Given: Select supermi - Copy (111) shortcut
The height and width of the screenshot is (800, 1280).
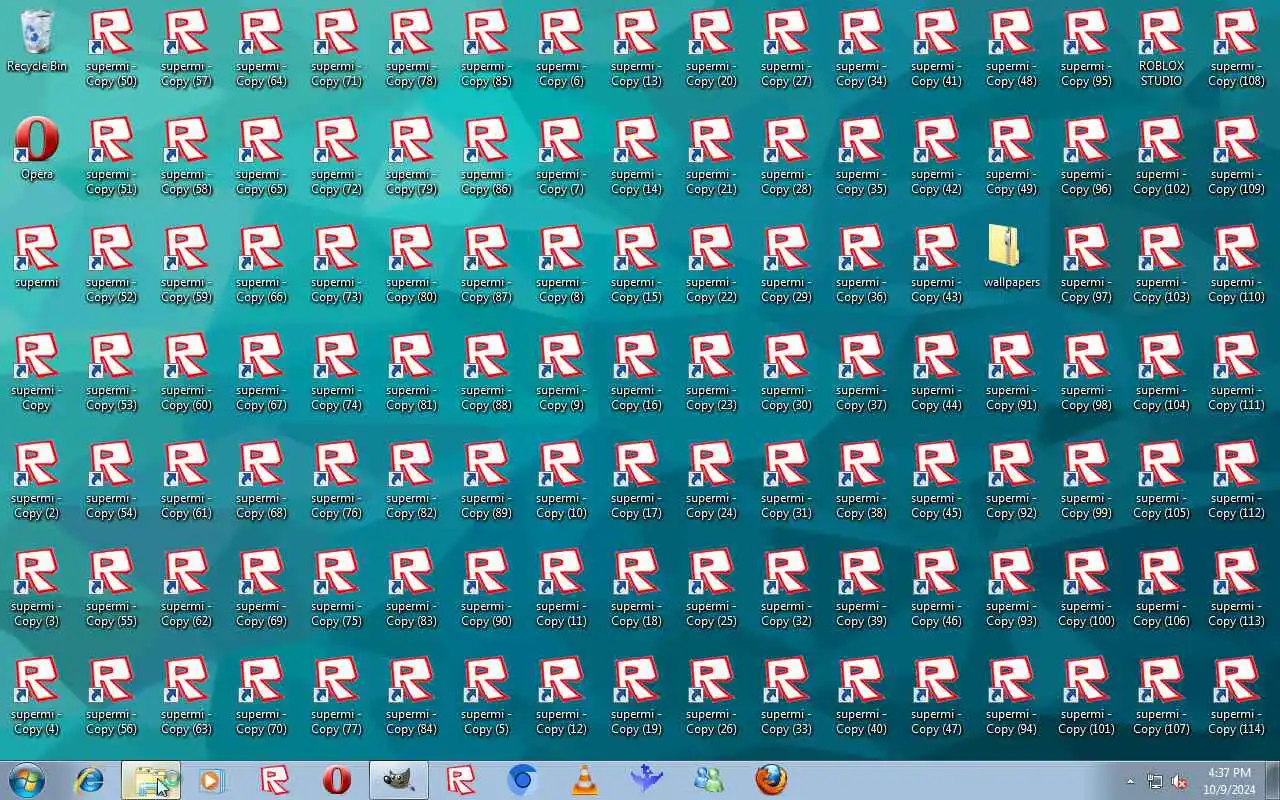Looking at the screenshot, I should point(1237,372).
